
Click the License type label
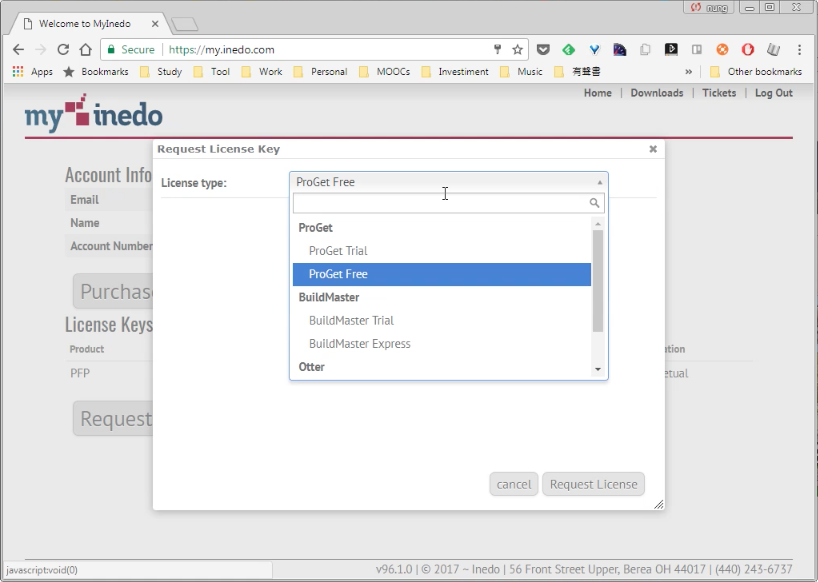[194, 183]
